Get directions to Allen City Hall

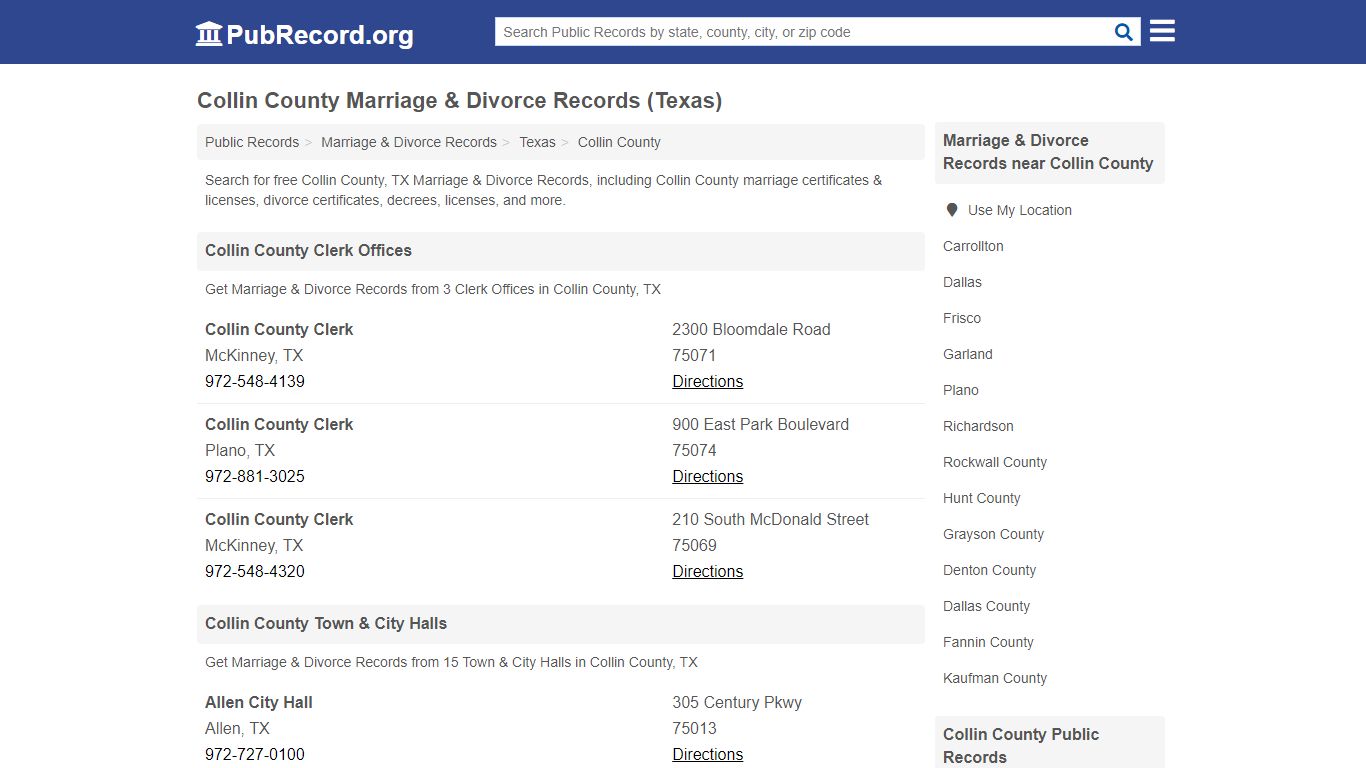(x=707, y=754)
